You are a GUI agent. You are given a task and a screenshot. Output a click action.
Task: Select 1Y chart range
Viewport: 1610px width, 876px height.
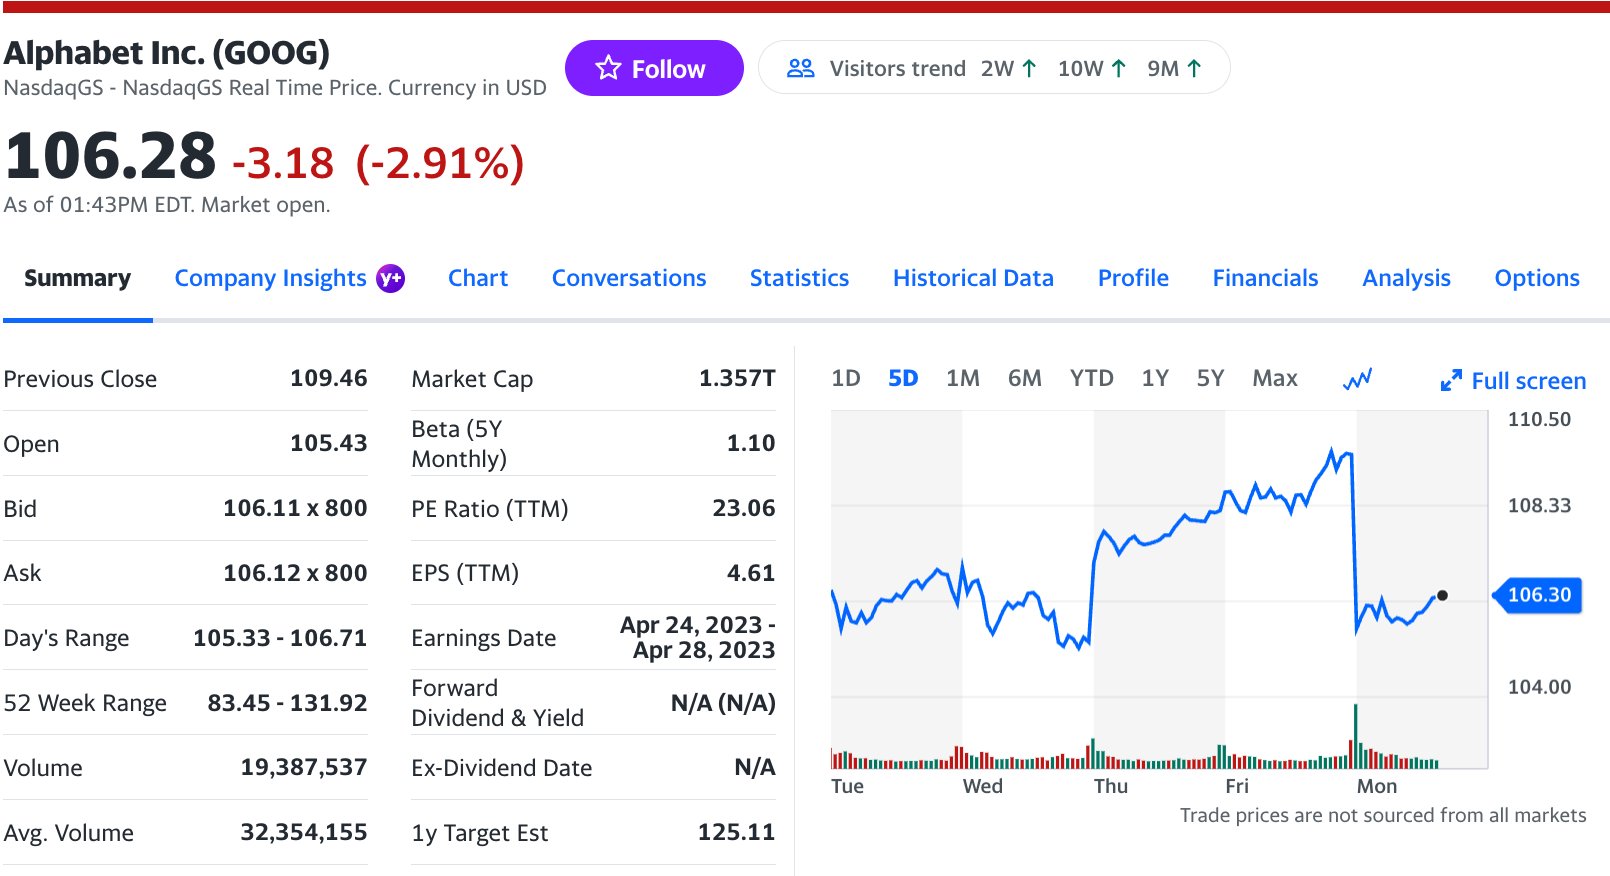click(x=1155, y=378)
